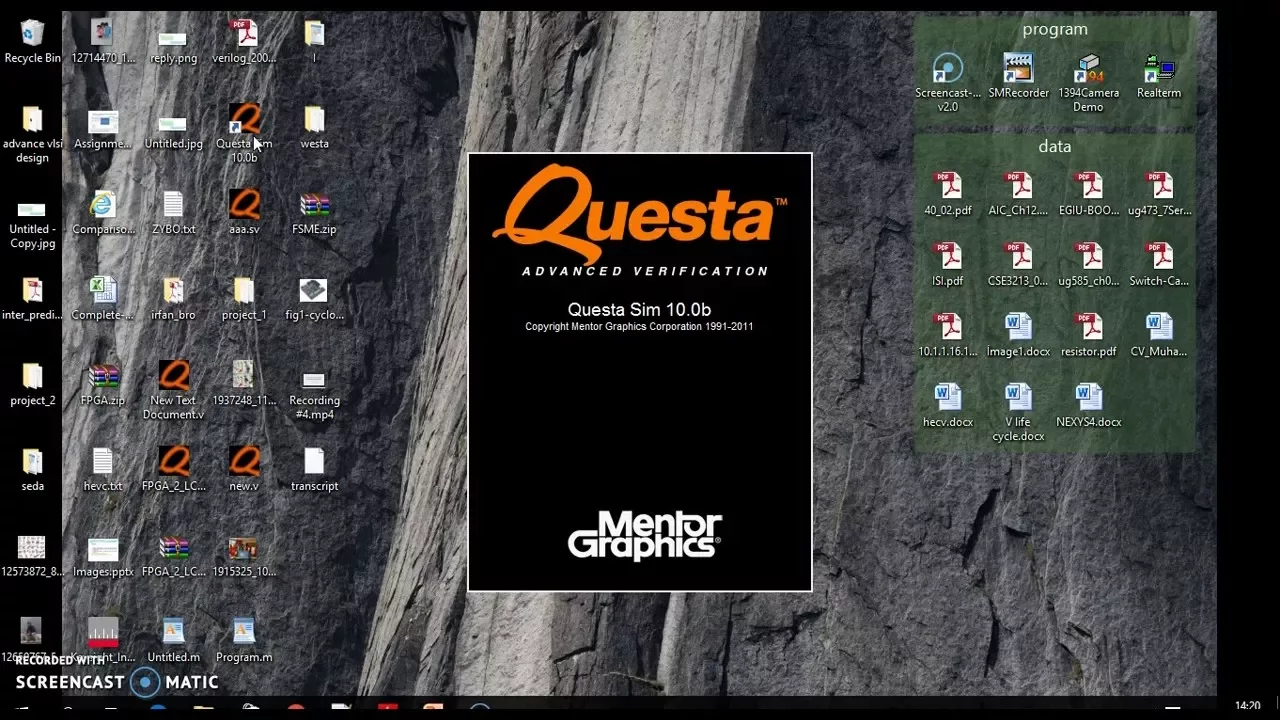Open the Program.m MATLAB file
The image size is (1280, 720).
tap(244, 641)
